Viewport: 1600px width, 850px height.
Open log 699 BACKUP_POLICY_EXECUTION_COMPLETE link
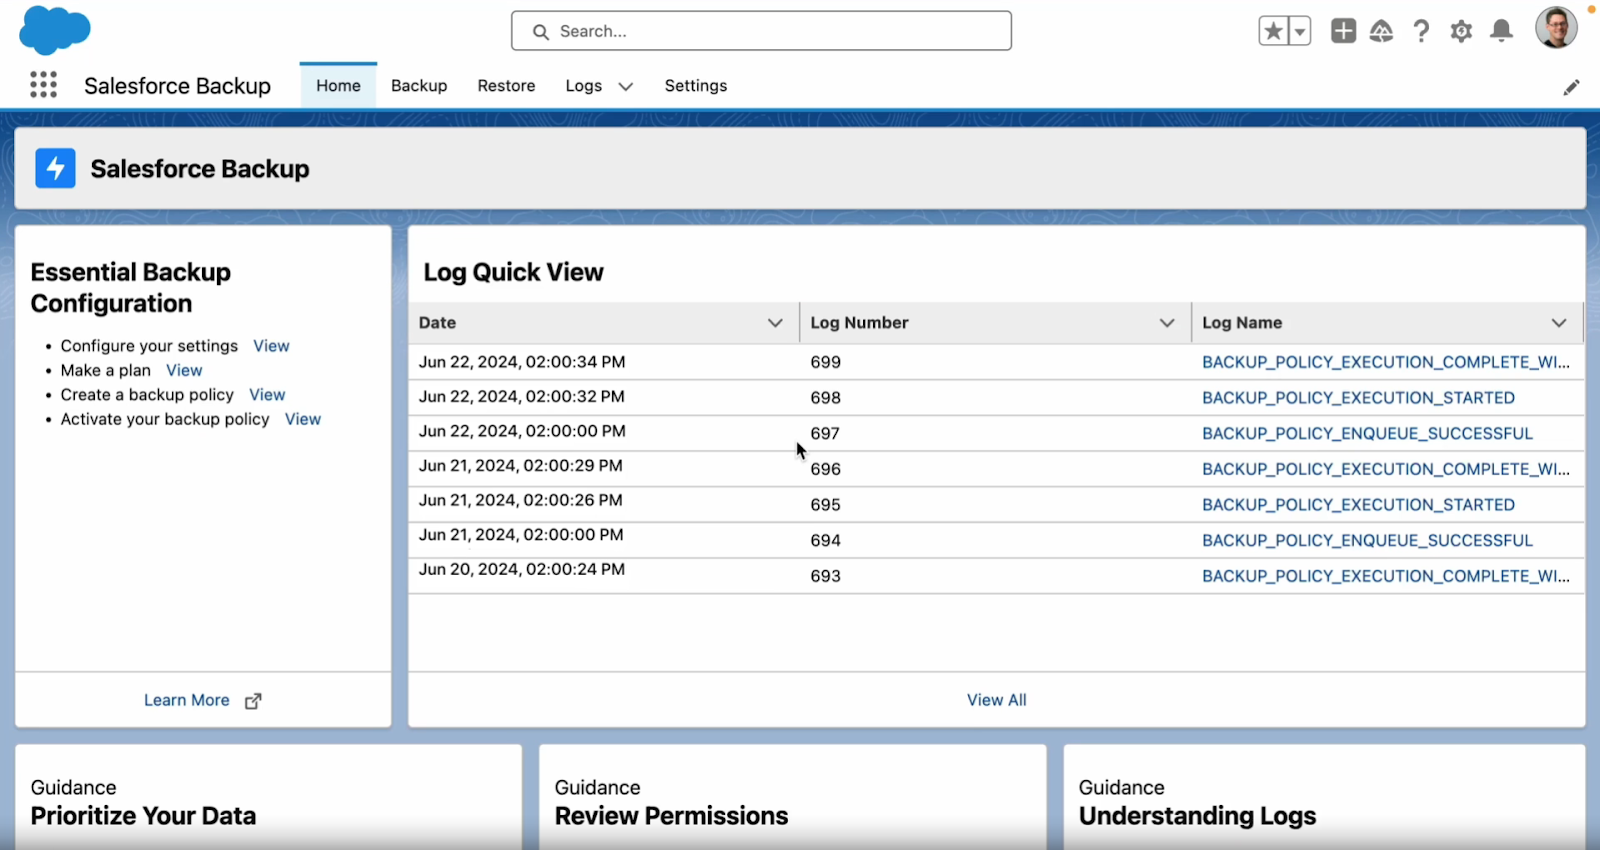pyautogui.click(x=1386, y=362)
